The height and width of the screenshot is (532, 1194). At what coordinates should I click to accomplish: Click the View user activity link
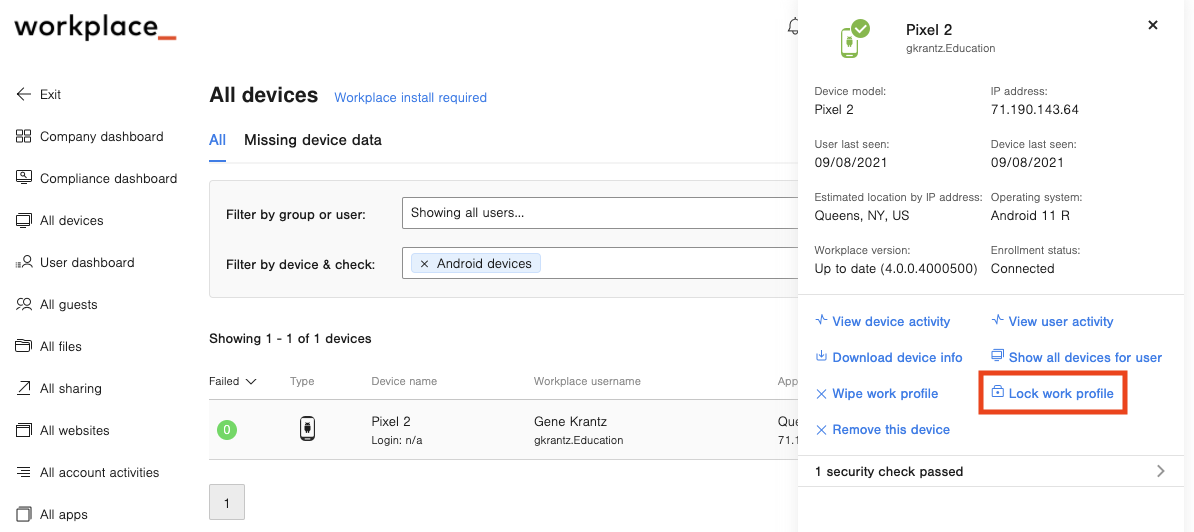coord(1061,321)
